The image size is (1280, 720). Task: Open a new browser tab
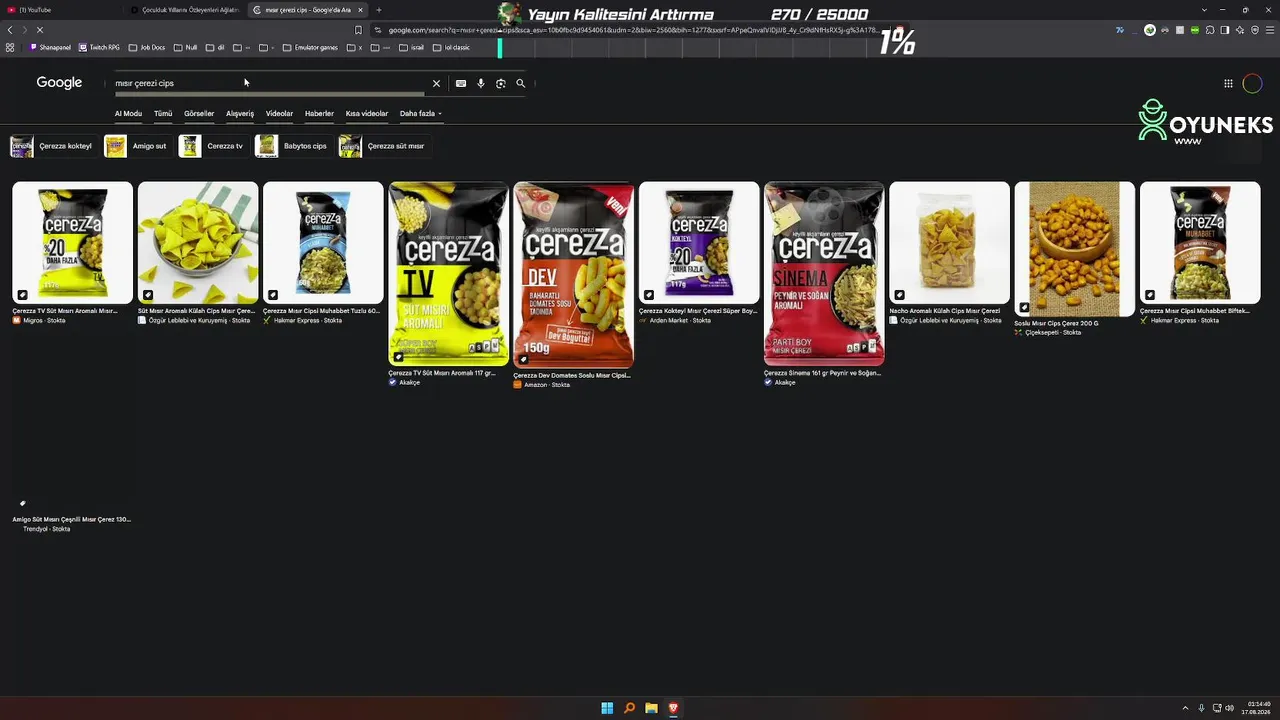[x=379, y=10]
